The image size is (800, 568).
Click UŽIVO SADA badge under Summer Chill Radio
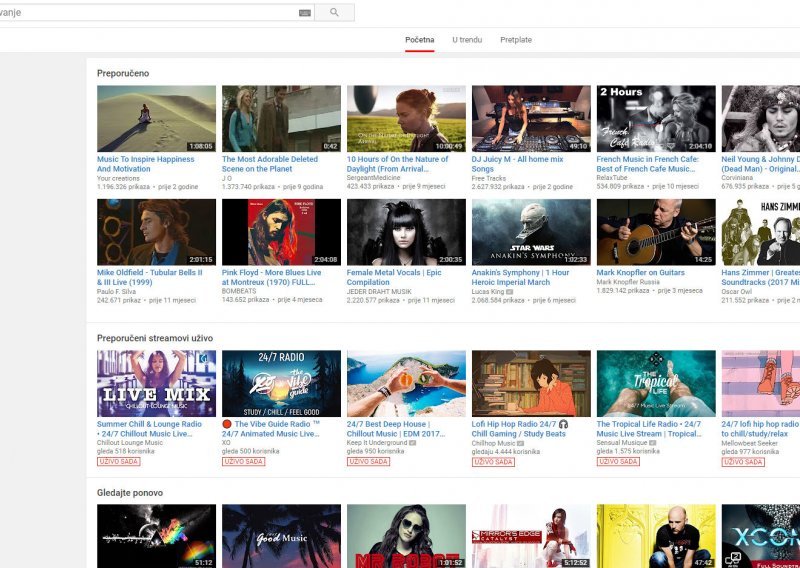coord(118,461)
